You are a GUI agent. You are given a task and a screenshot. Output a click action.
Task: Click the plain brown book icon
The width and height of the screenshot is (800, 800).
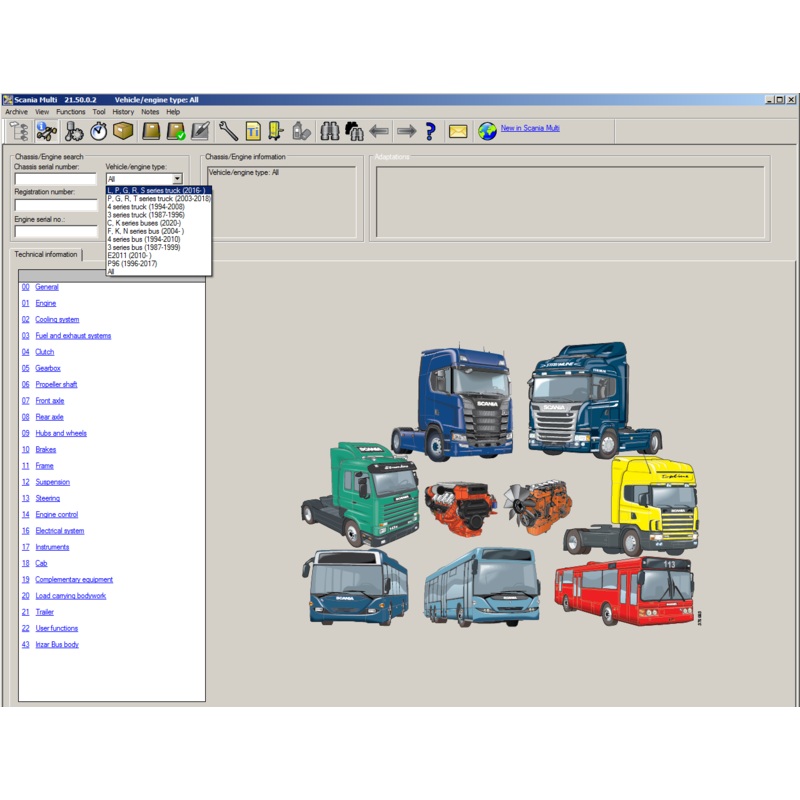tap(151, 132)
